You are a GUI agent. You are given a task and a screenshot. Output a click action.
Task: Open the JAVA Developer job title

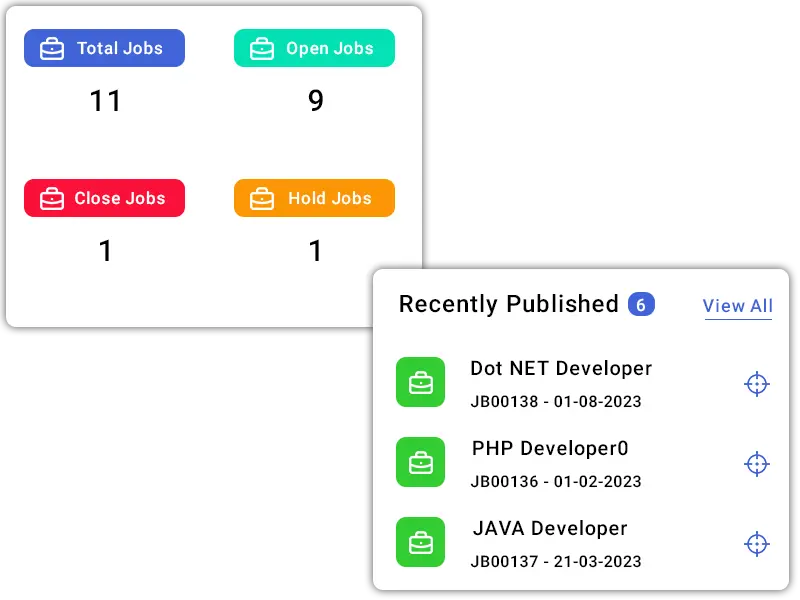coord(550,529)
